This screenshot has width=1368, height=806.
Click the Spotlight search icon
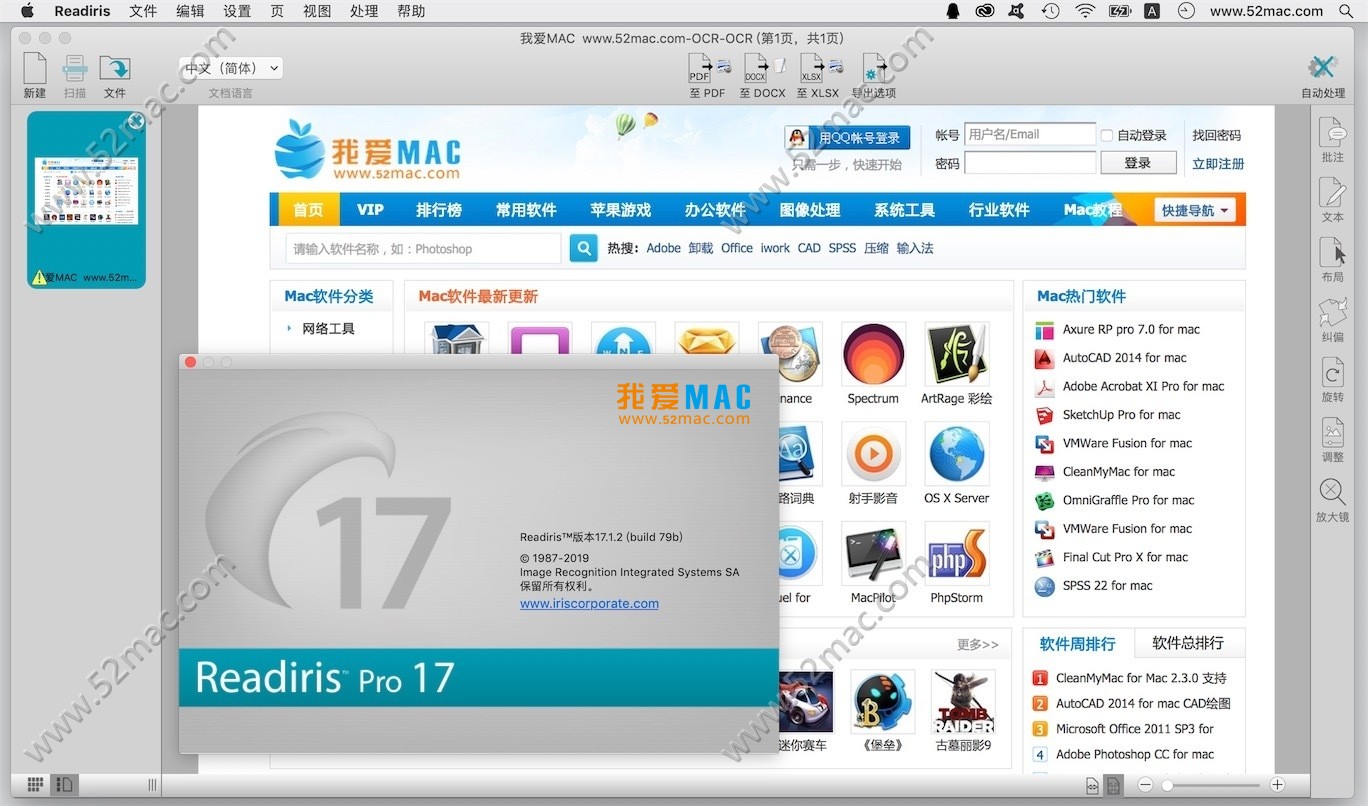click(x=1345, y=11)
